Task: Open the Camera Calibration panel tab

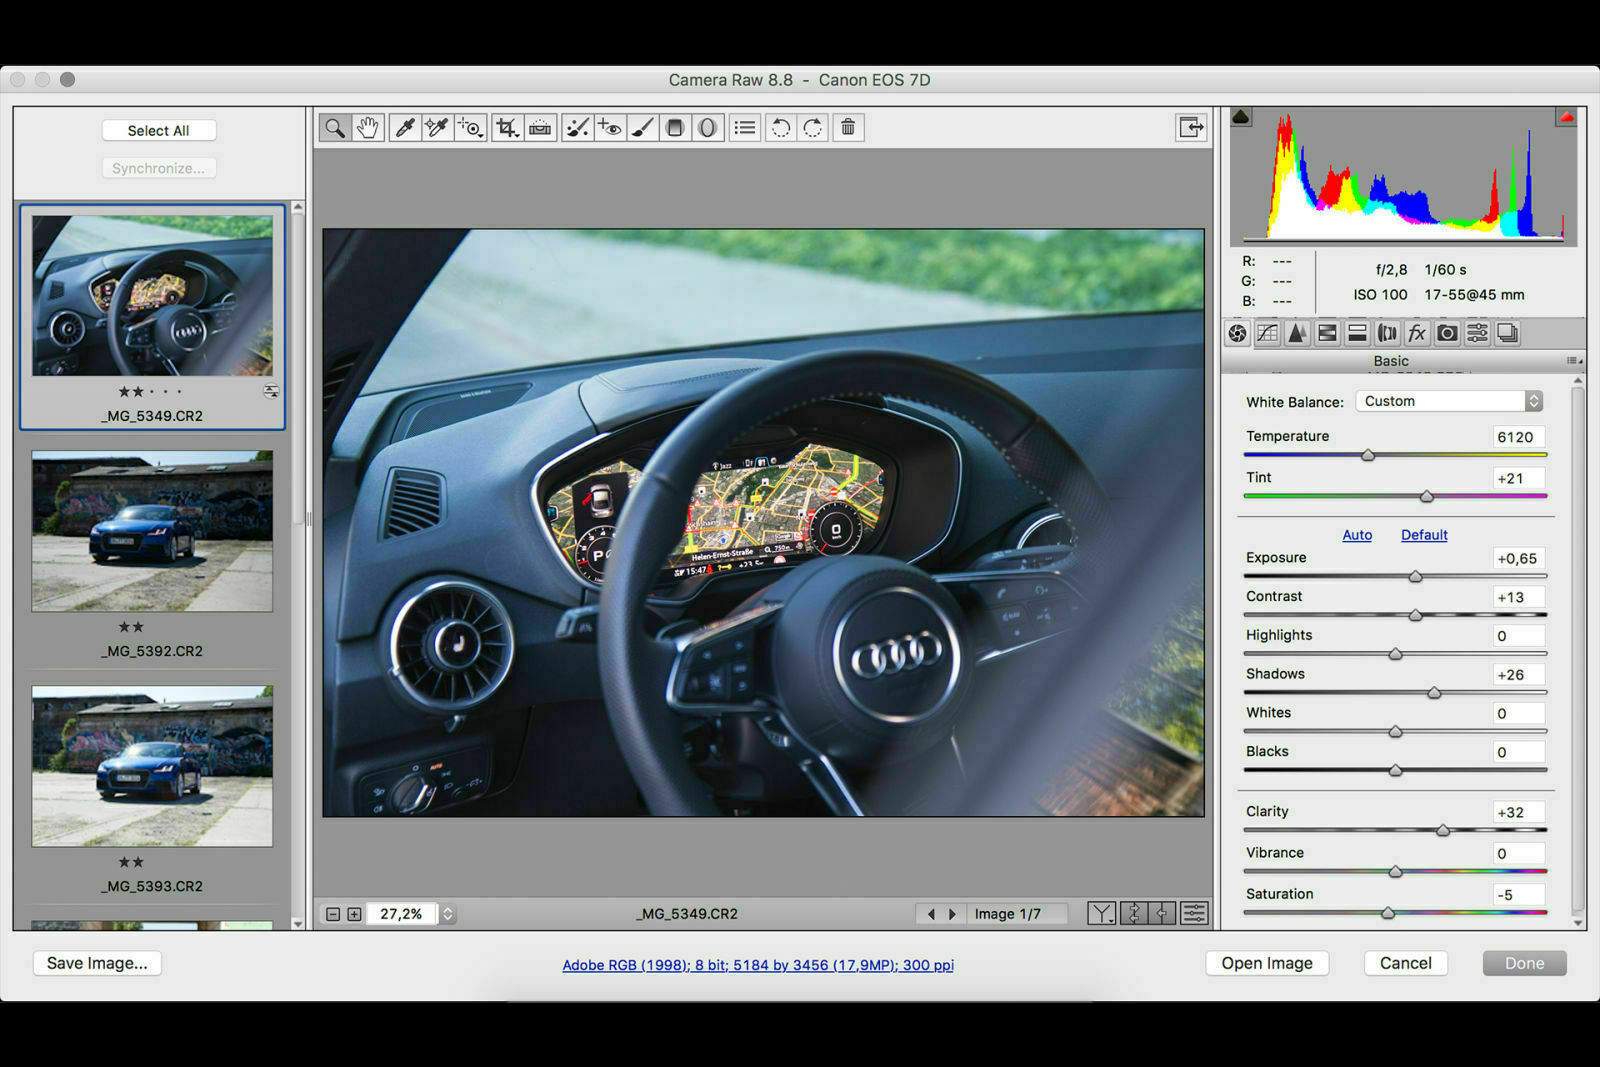Action: tap(1447, 333)
